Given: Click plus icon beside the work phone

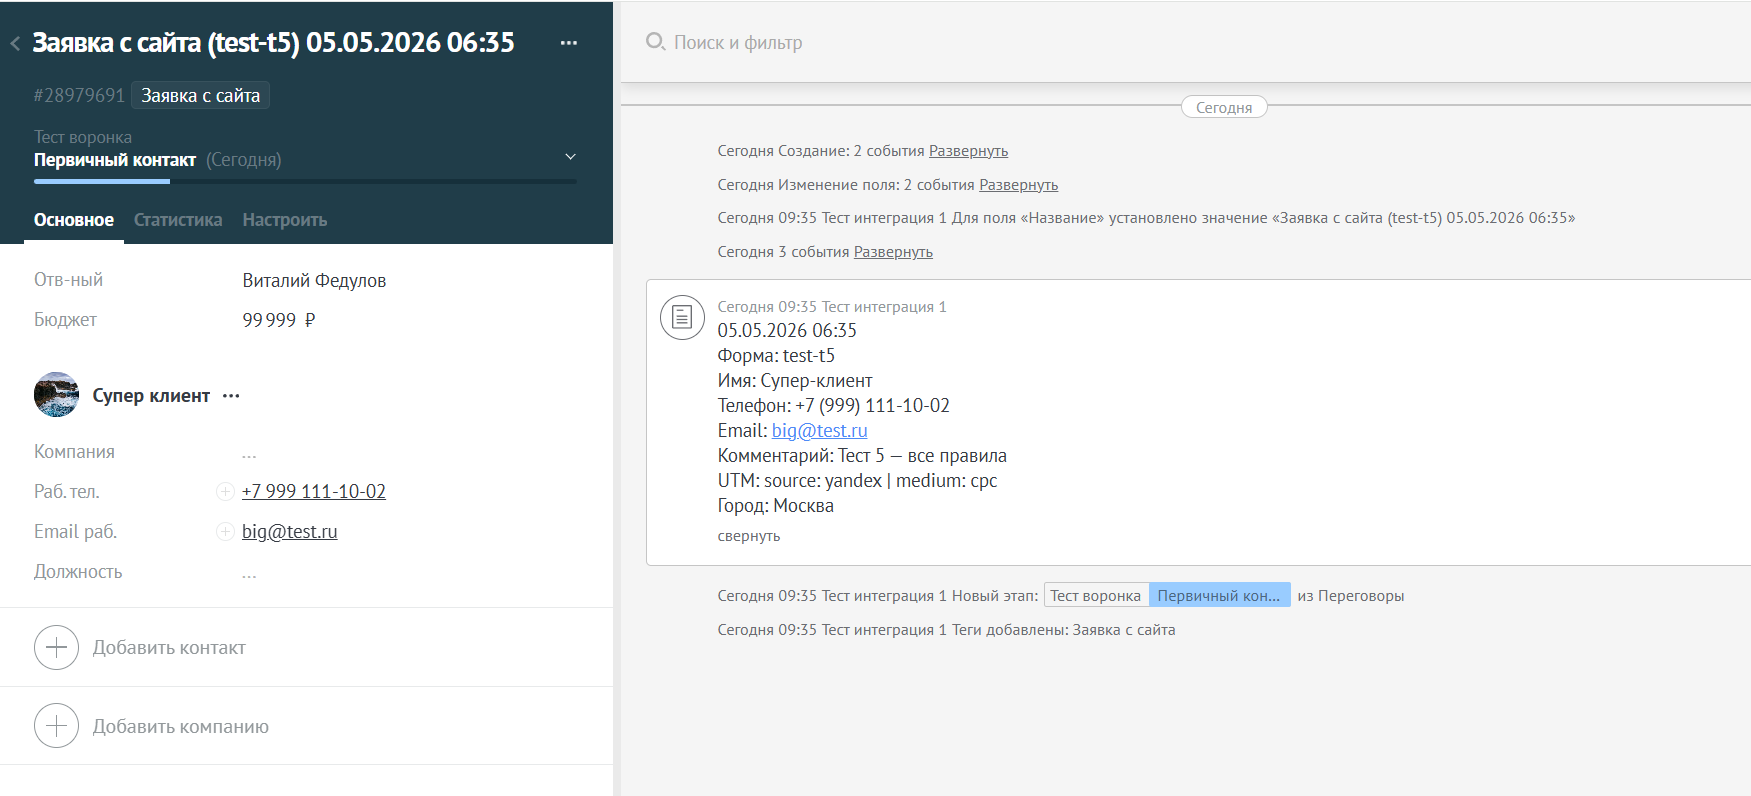Looking at the screenshot, I should pos(225,491).
